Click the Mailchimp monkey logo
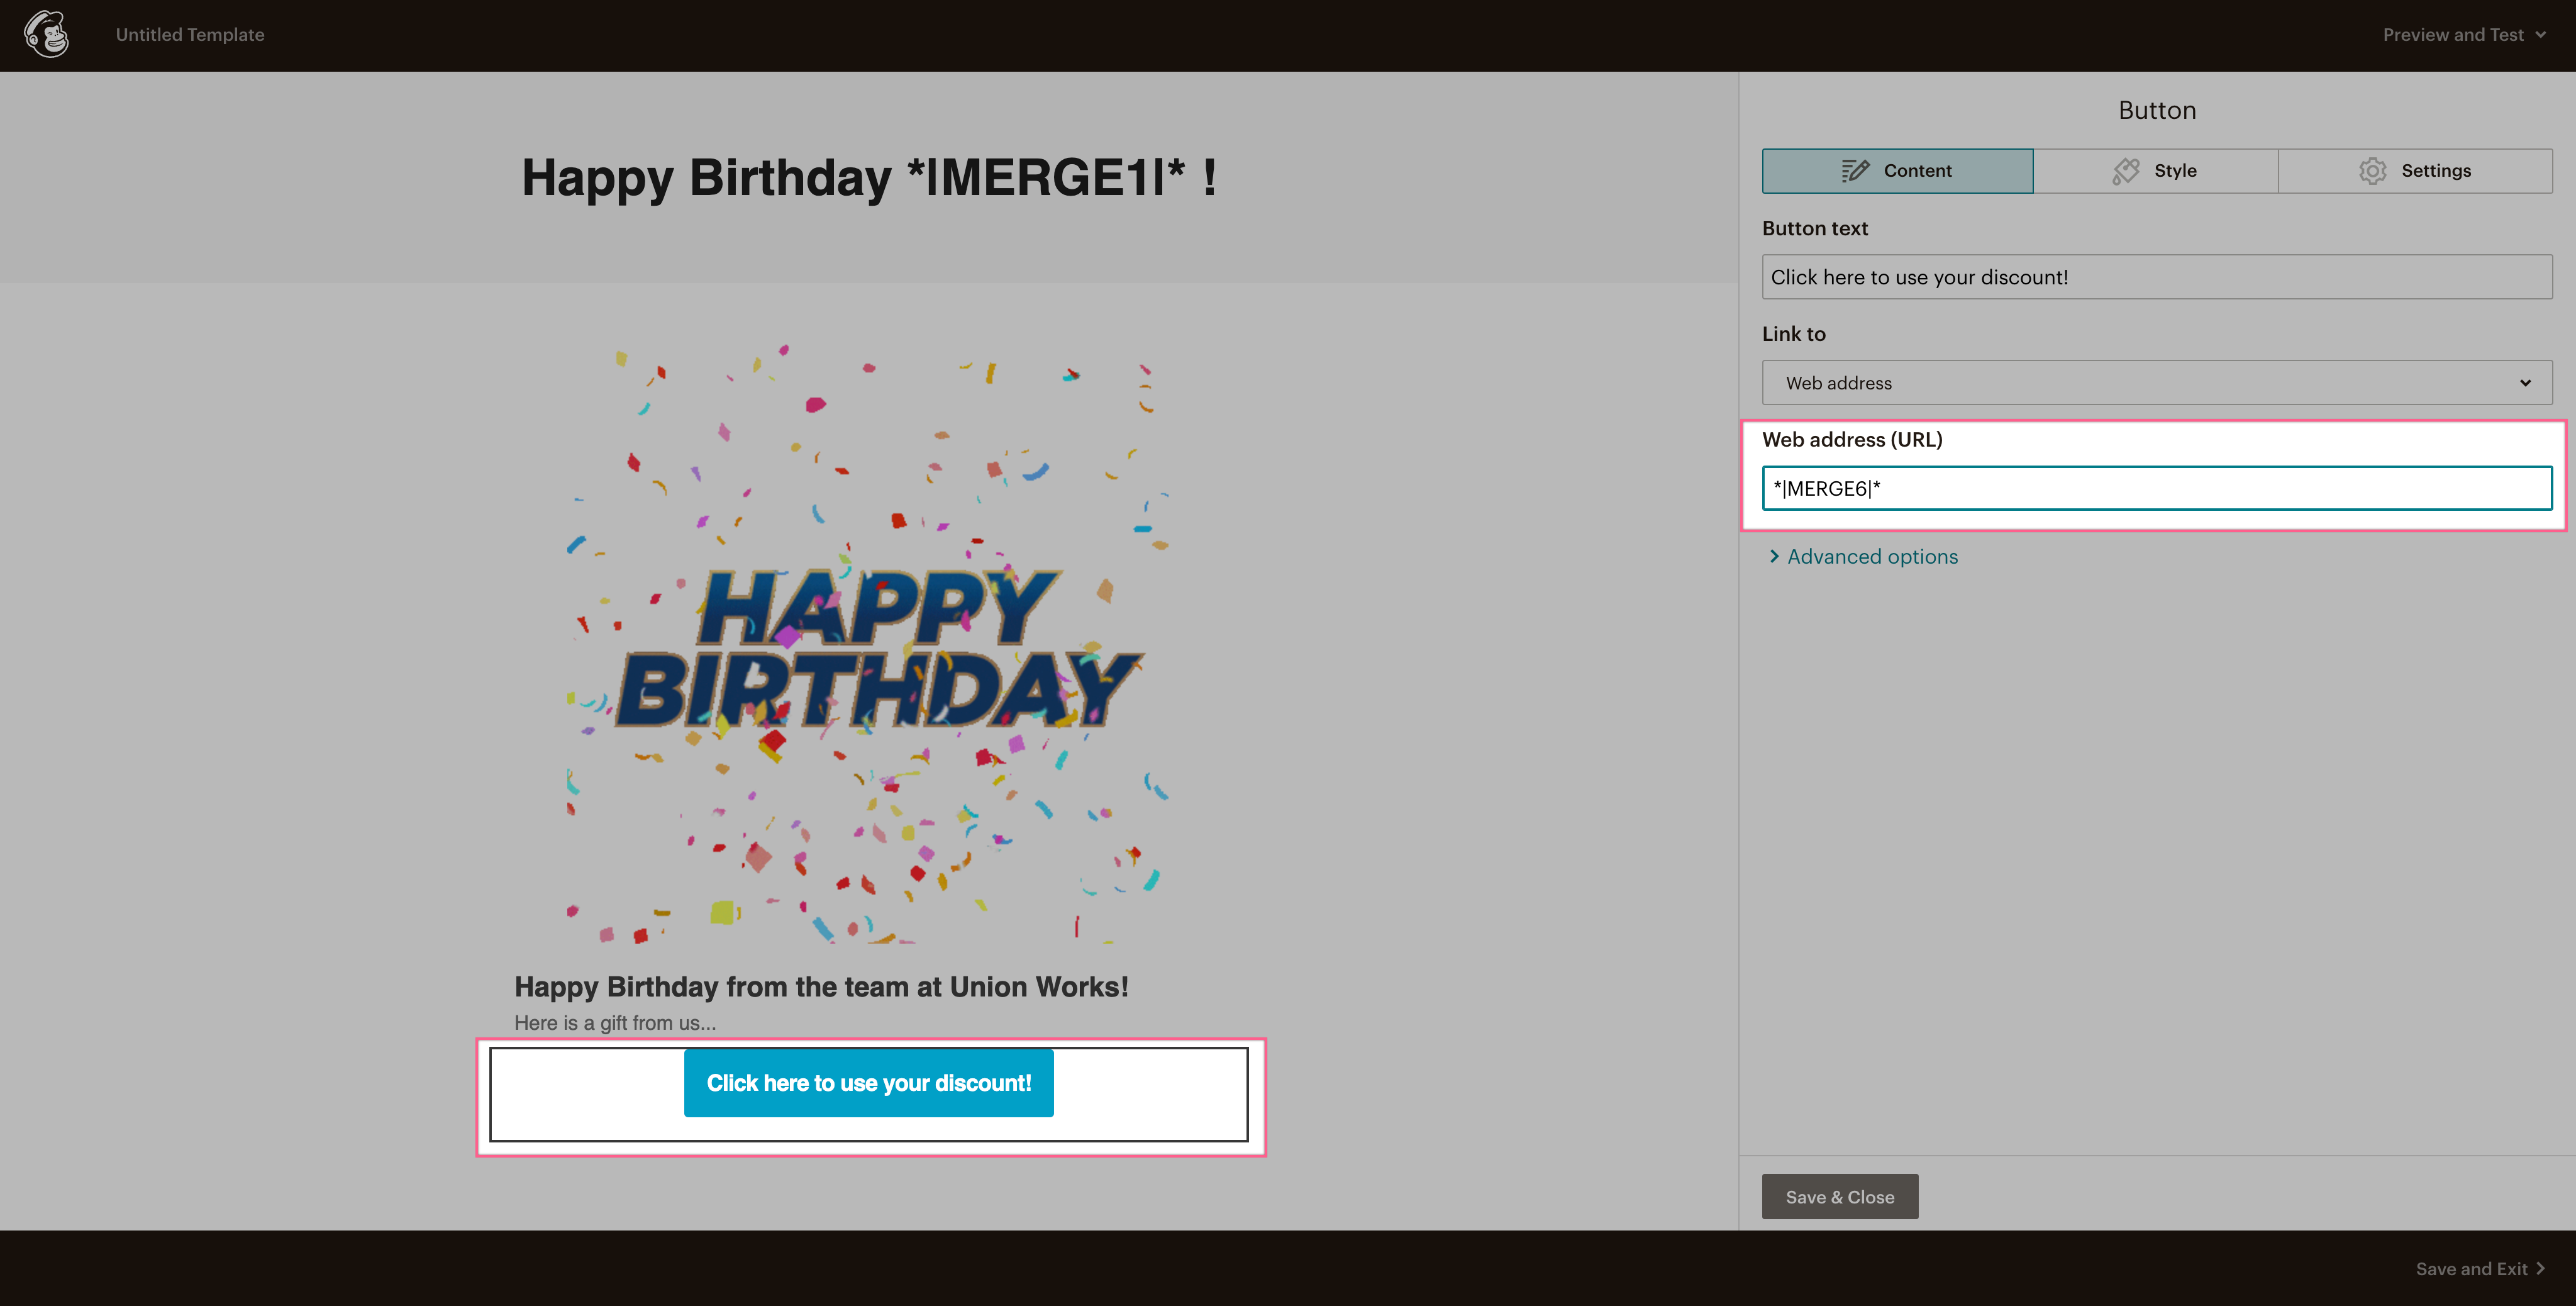 (x=46, y=34)
